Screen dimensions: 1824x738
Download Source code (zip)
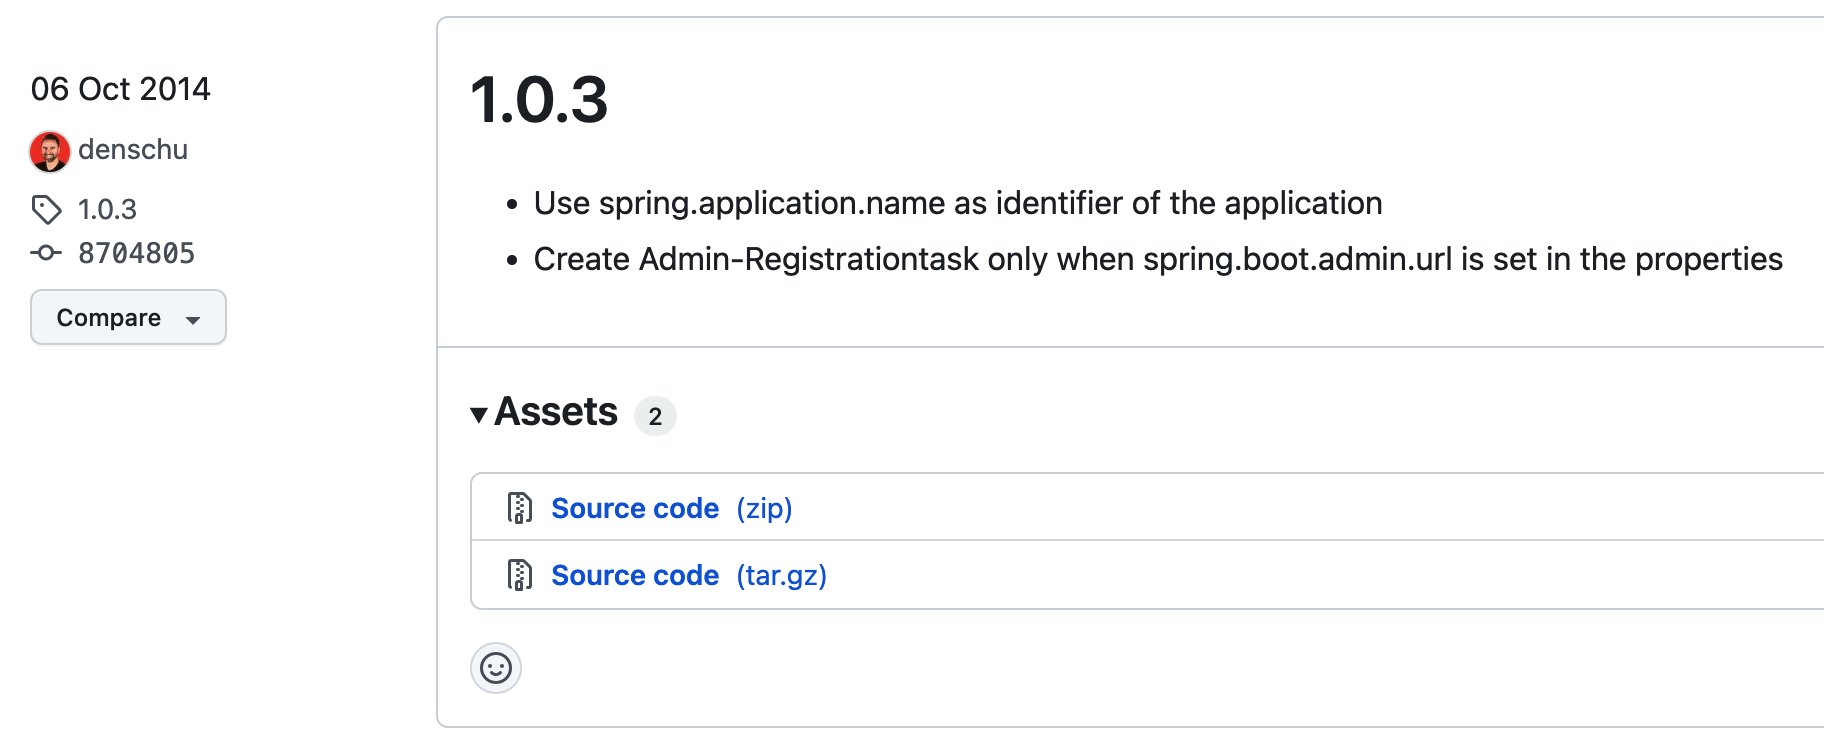tap(672, 508)
